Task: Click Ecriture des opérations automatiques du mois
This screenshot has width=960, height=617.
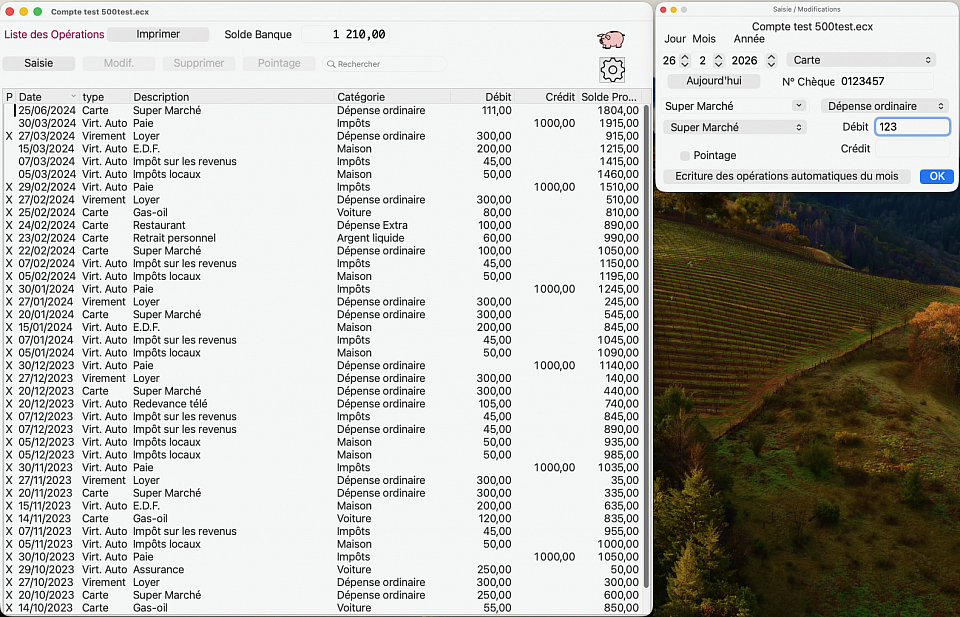Action: click(x=786, y=176)
